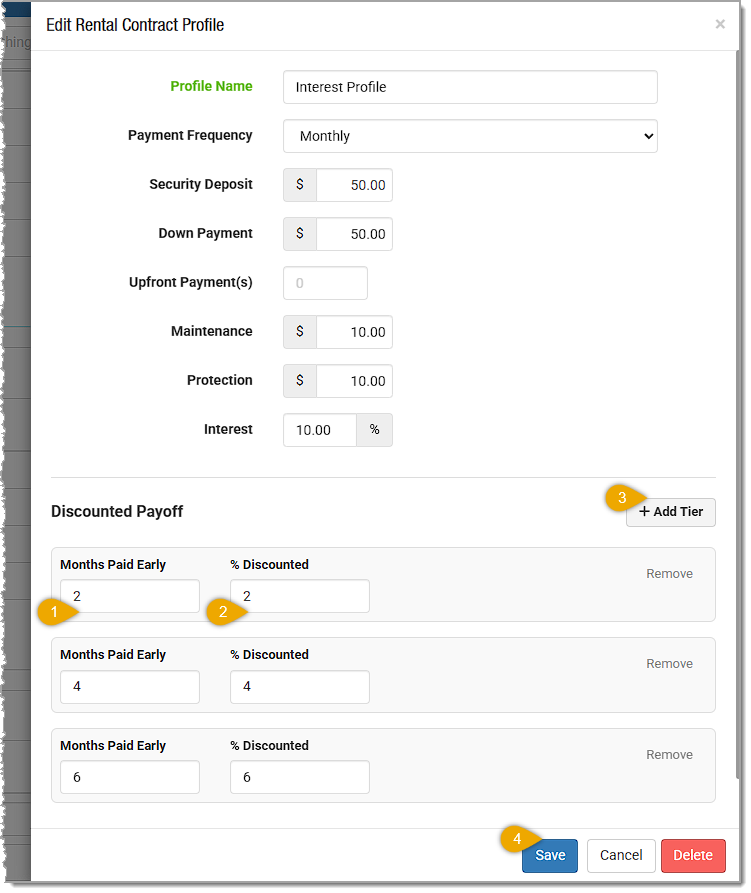The width and height of the screenshot is (751, 893).
Task: Click the dollar sign beside Down Payment
Action: point(300,234)
